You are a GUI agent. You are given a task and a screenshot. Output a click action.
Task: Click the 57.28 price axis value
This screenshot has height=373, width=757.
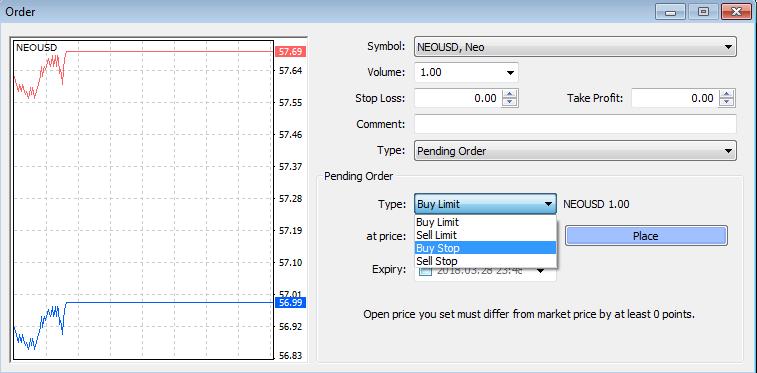click(291, 199)
